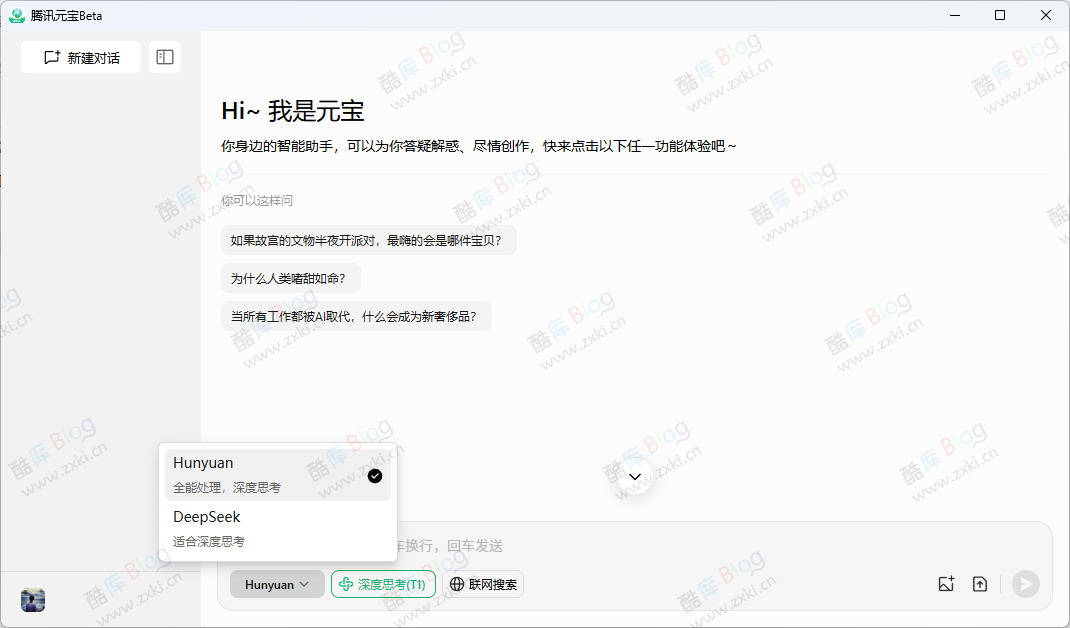
Task: Toggle 联网搜索 web search mode
Action: (x=483, y=584)
